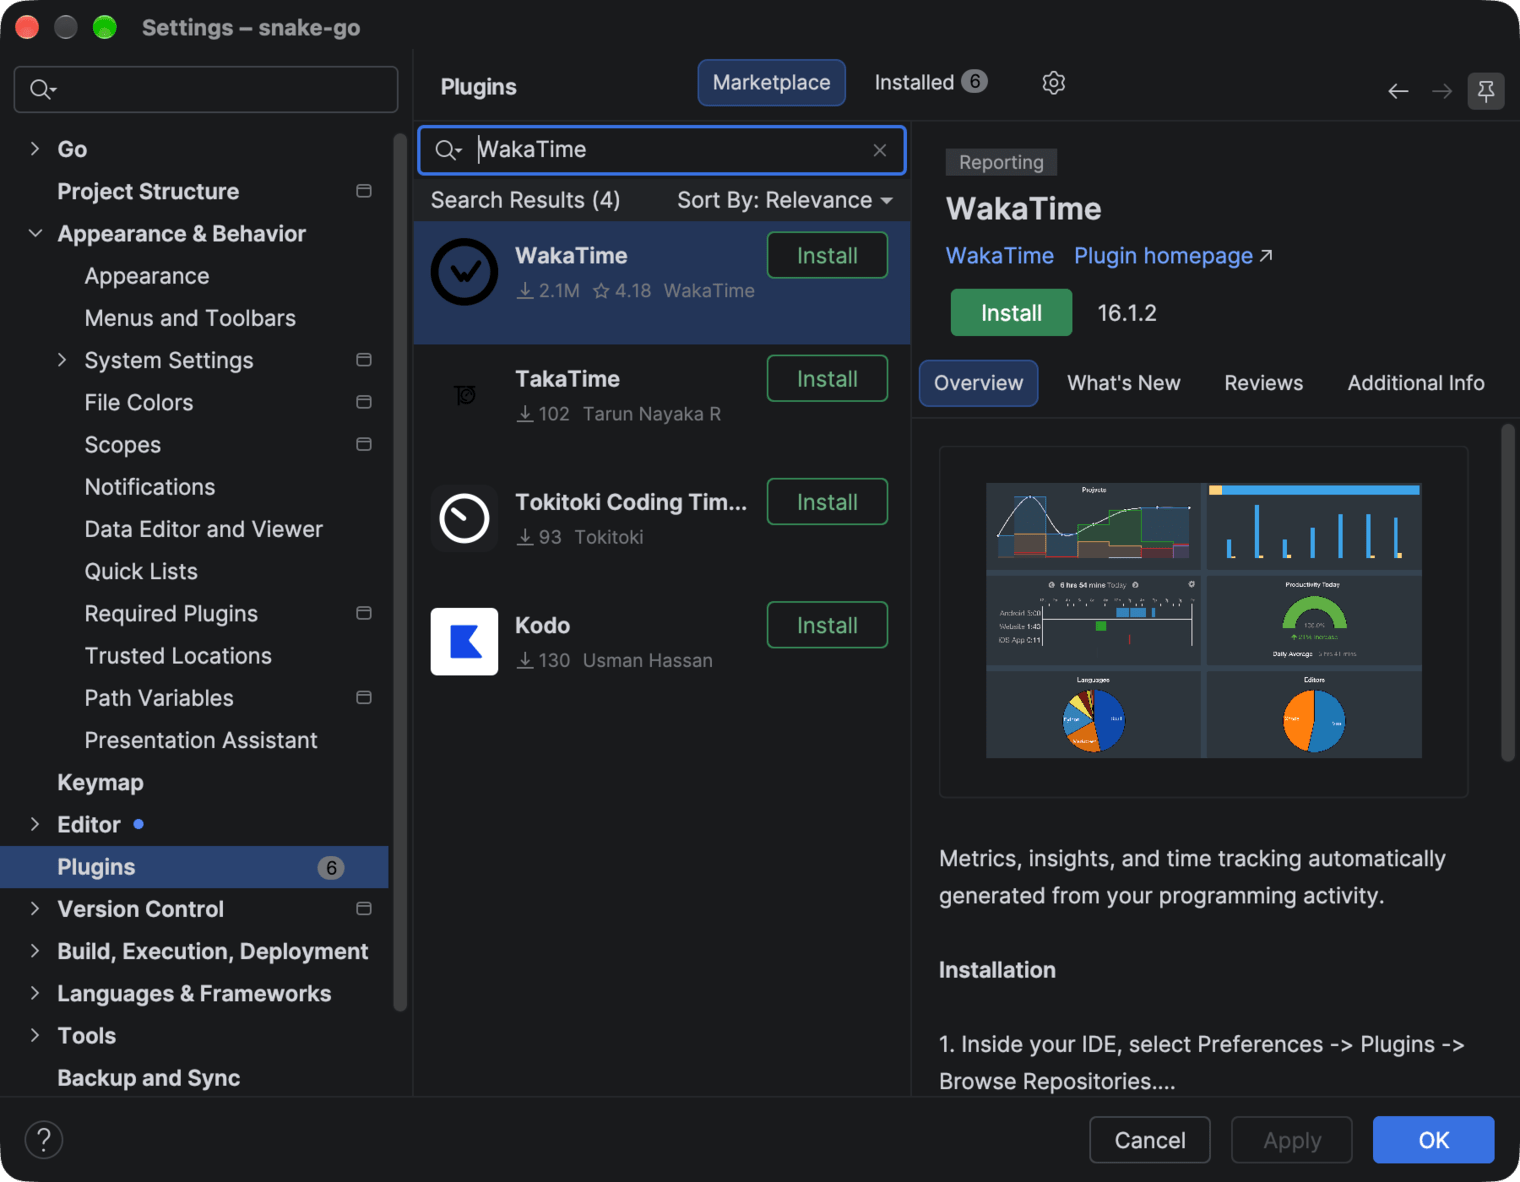Confirm settings with the OK button
This screenshot has height=1182, width=1520.
pos(1433,1140)
